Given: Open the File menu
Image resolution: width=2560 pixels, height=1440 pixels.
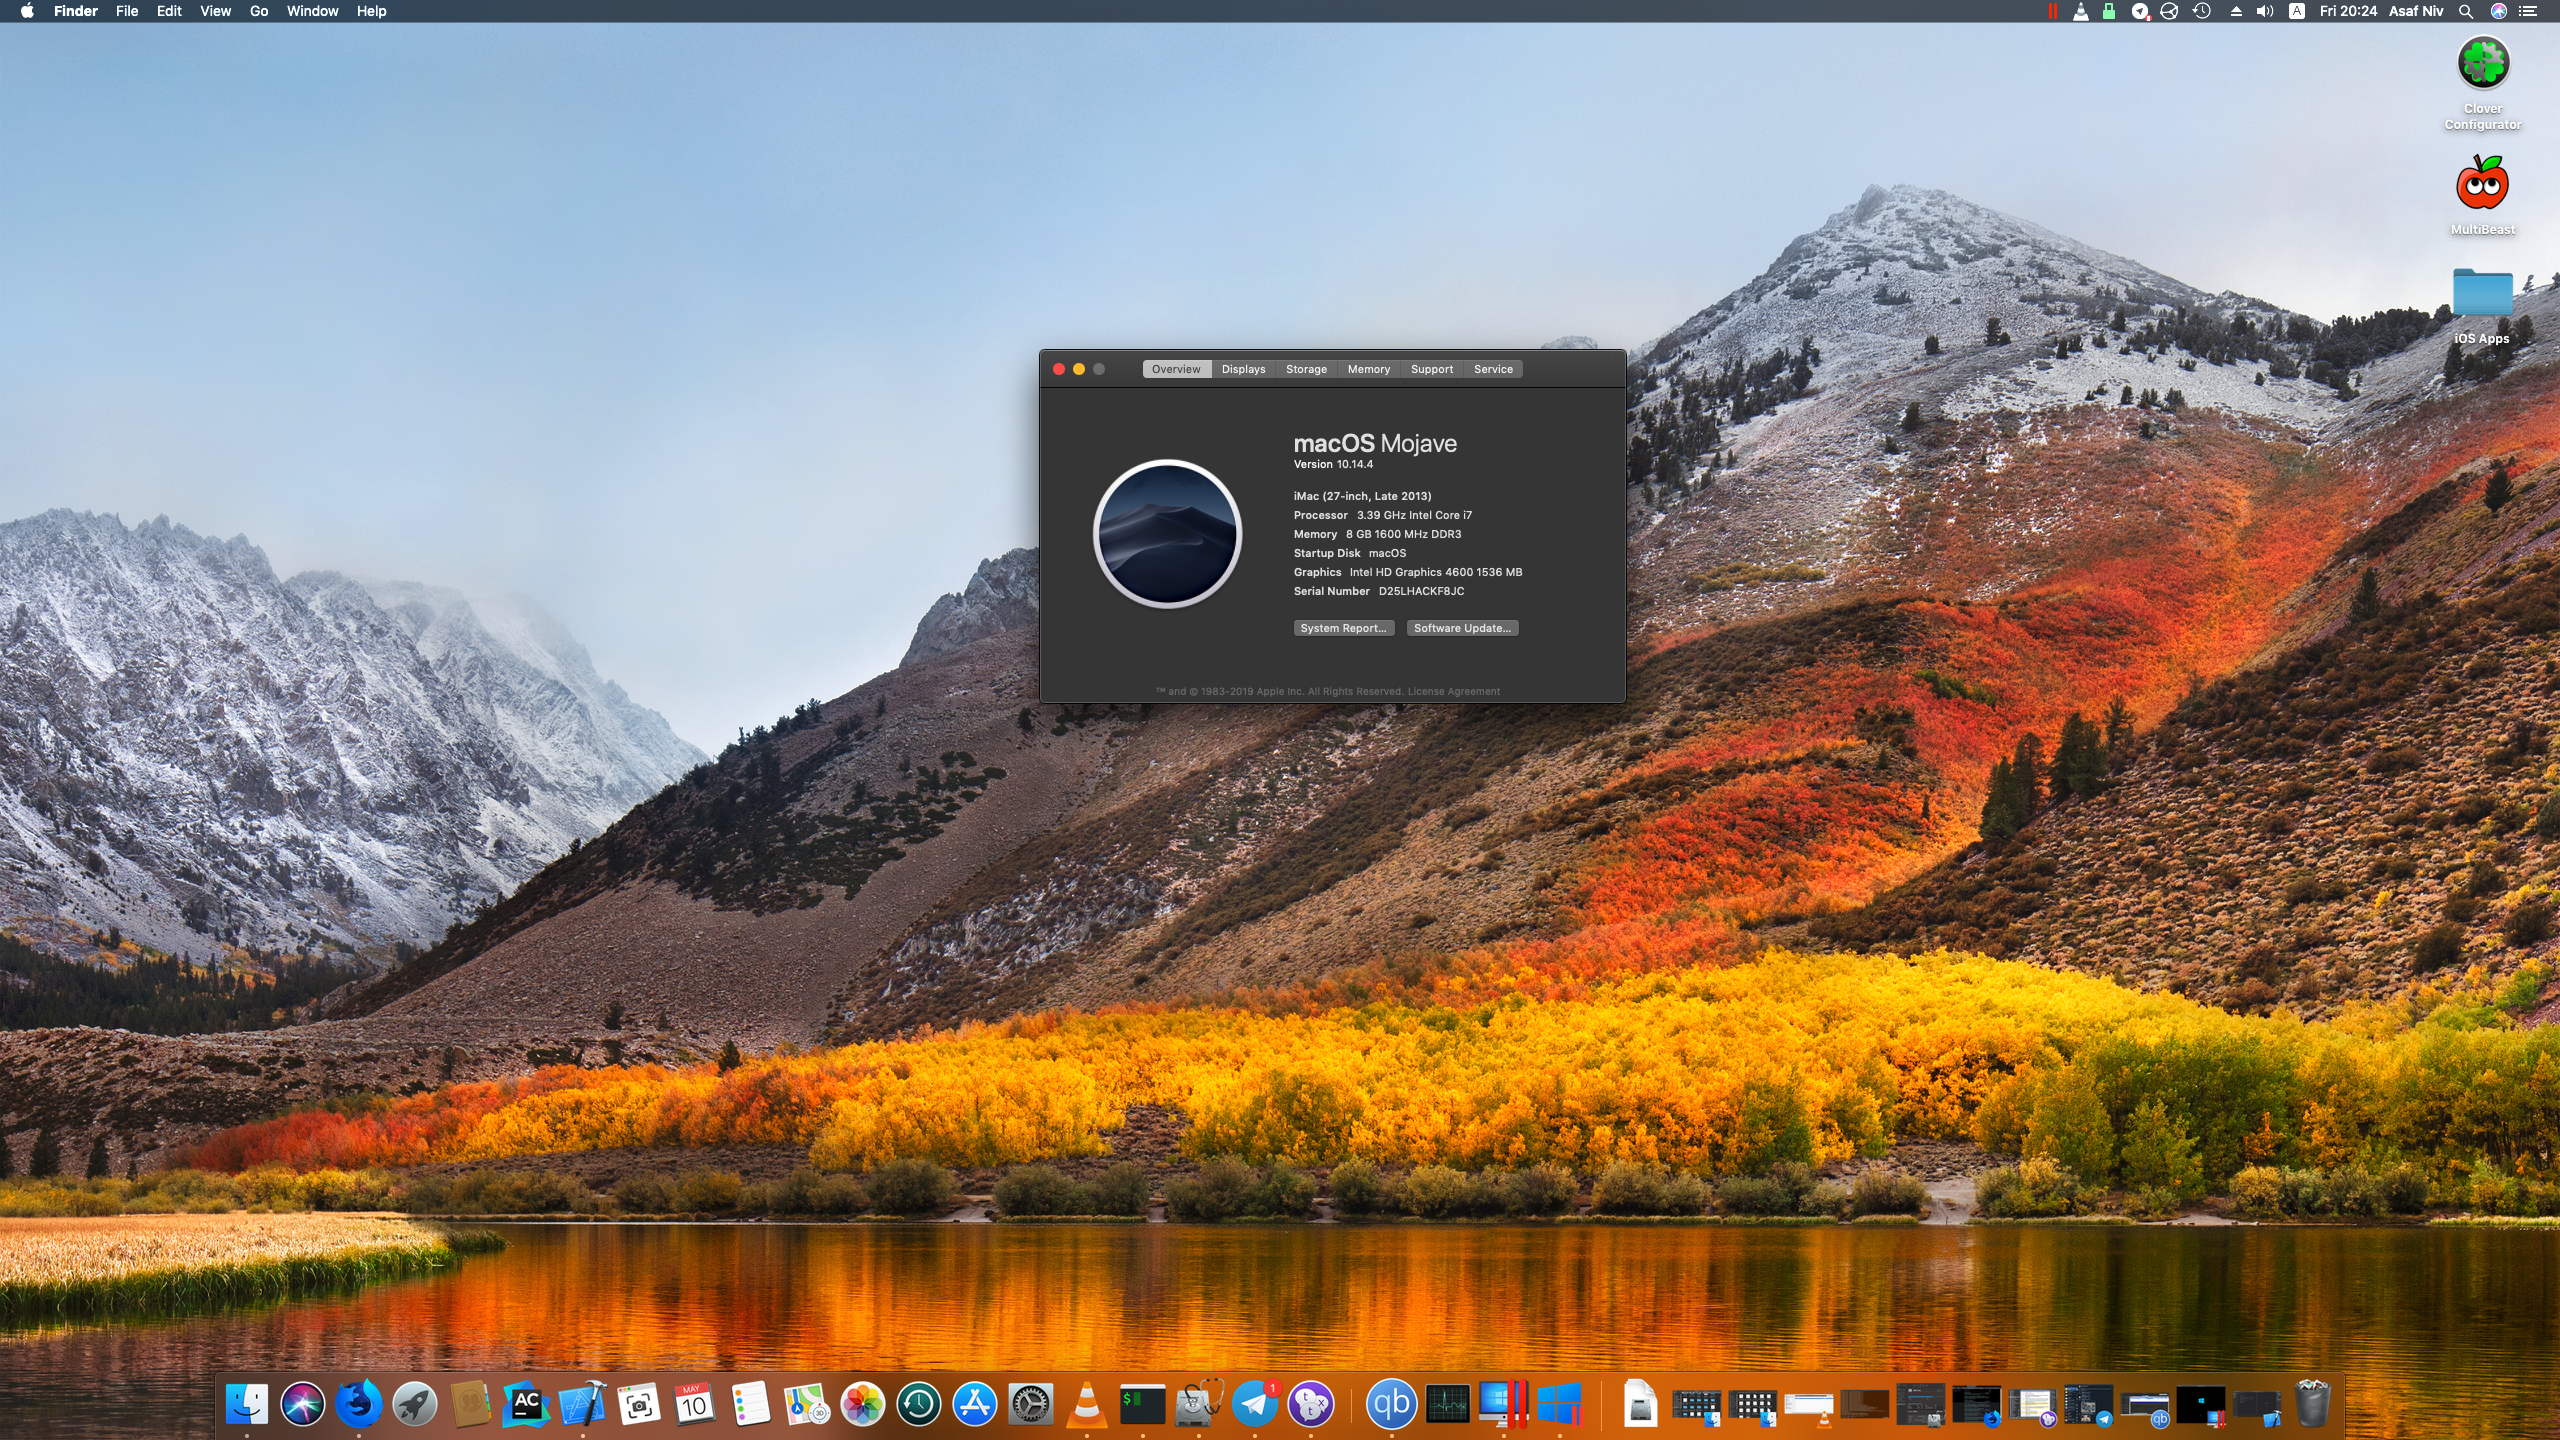Looking at the screenshot, I should (x=127, y=11).
